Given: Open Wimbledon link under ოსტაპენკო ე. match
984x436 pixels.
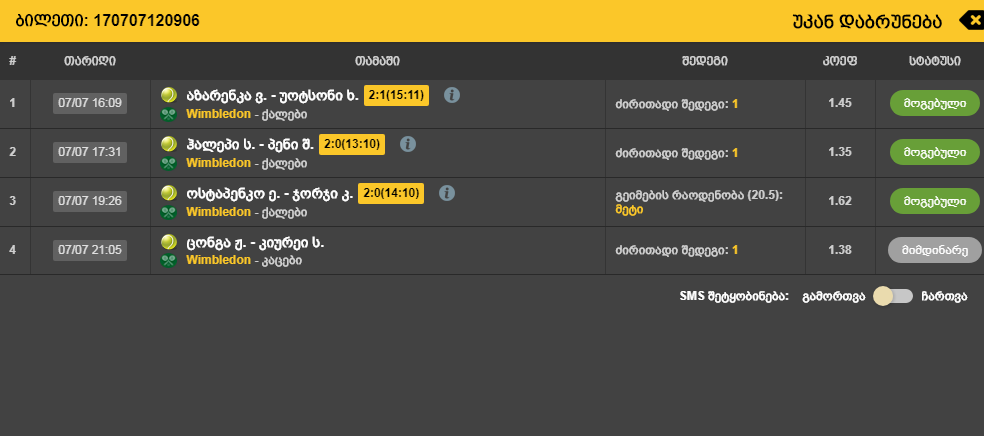Looking at the screenshot, I should click(x=218, y=212).
